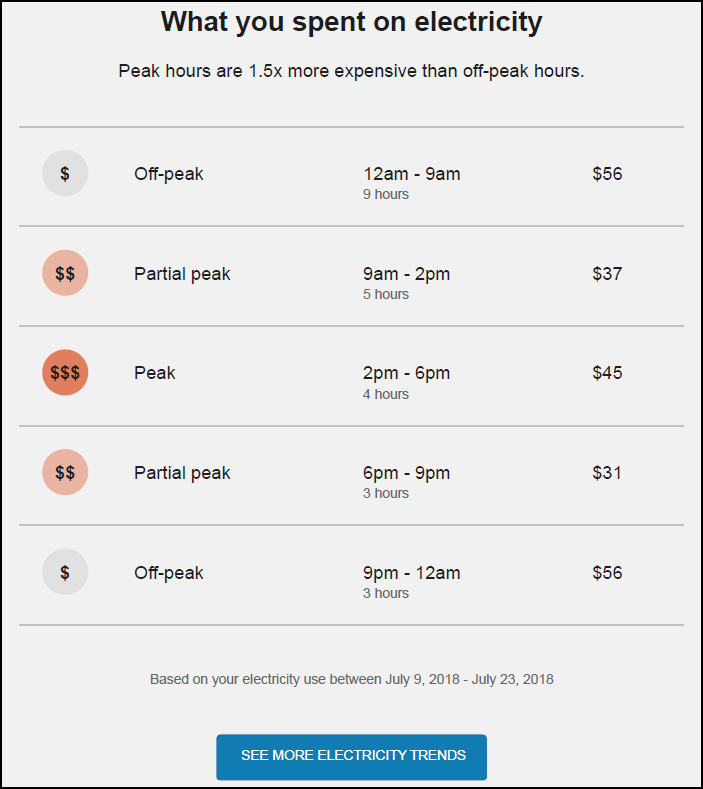Click the $45 peak cost amount
Viewport: 703px width, 789px height.
(607, 373)
